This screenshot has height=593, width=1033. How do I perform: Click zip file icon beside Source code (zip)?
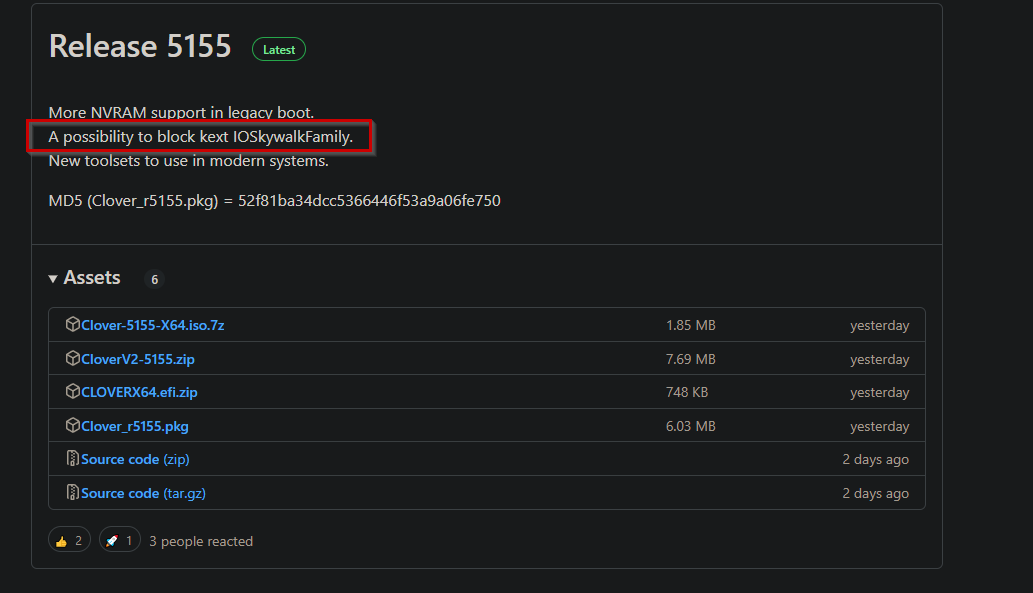coord(72,459)
